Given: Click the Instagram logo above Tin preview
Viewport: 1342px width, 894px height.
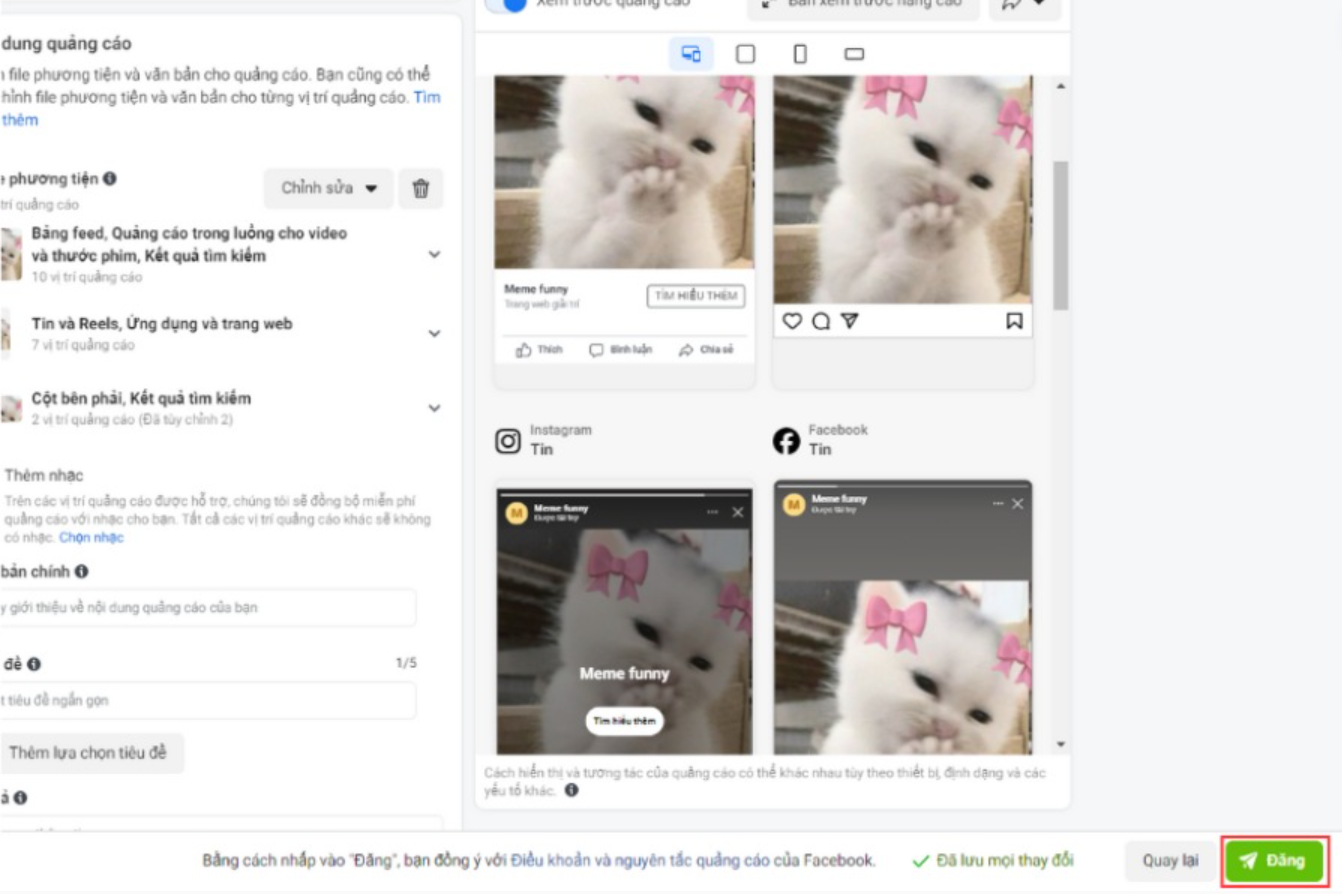Looking at the screenshot, I should (508, 440).
